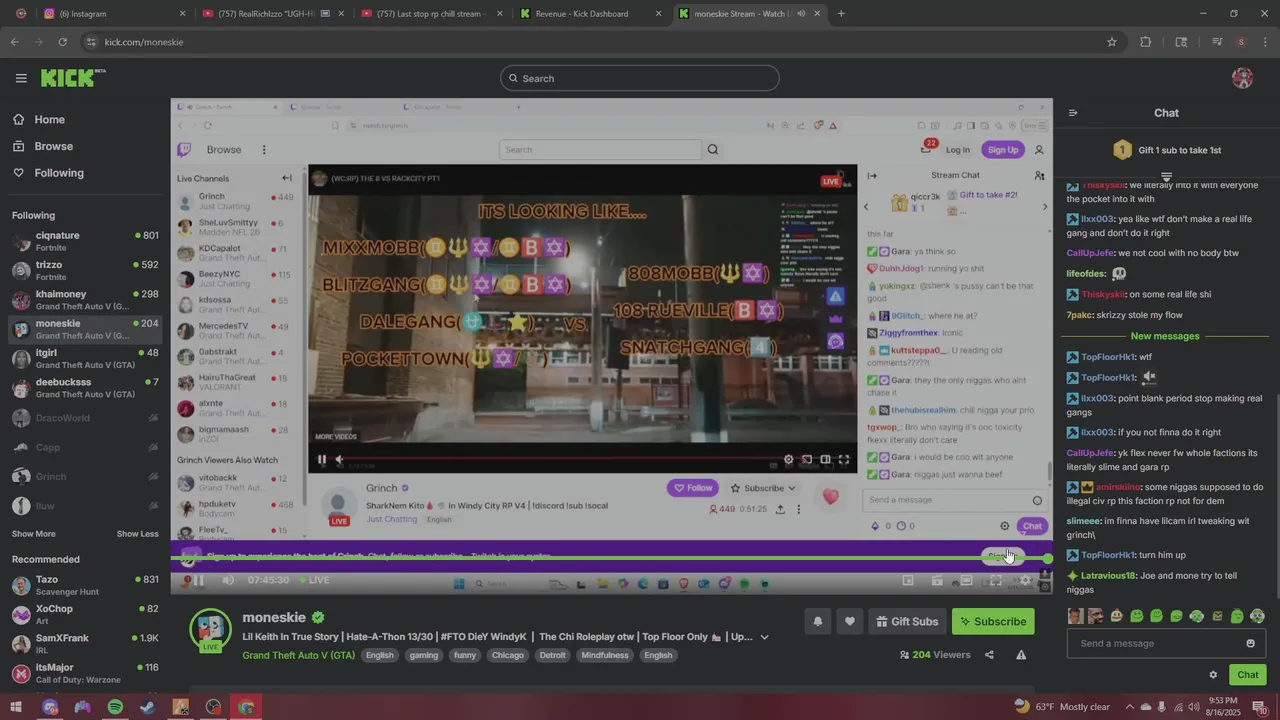Click the gaming tag
Viewport: 1280px width, 720px height.
click(424, 655)
